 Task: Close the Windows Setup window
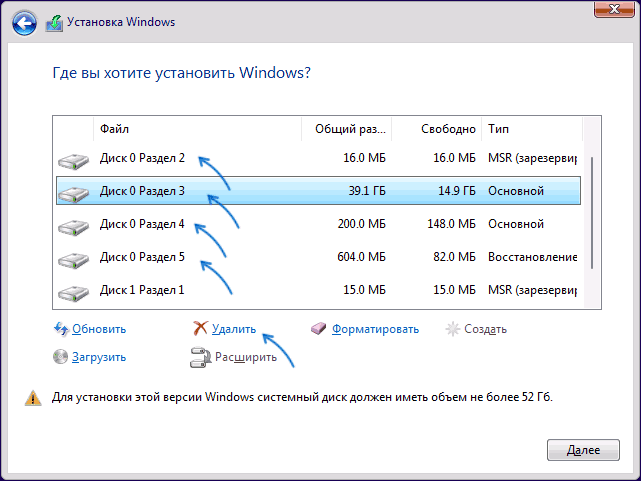coord(614,9)
